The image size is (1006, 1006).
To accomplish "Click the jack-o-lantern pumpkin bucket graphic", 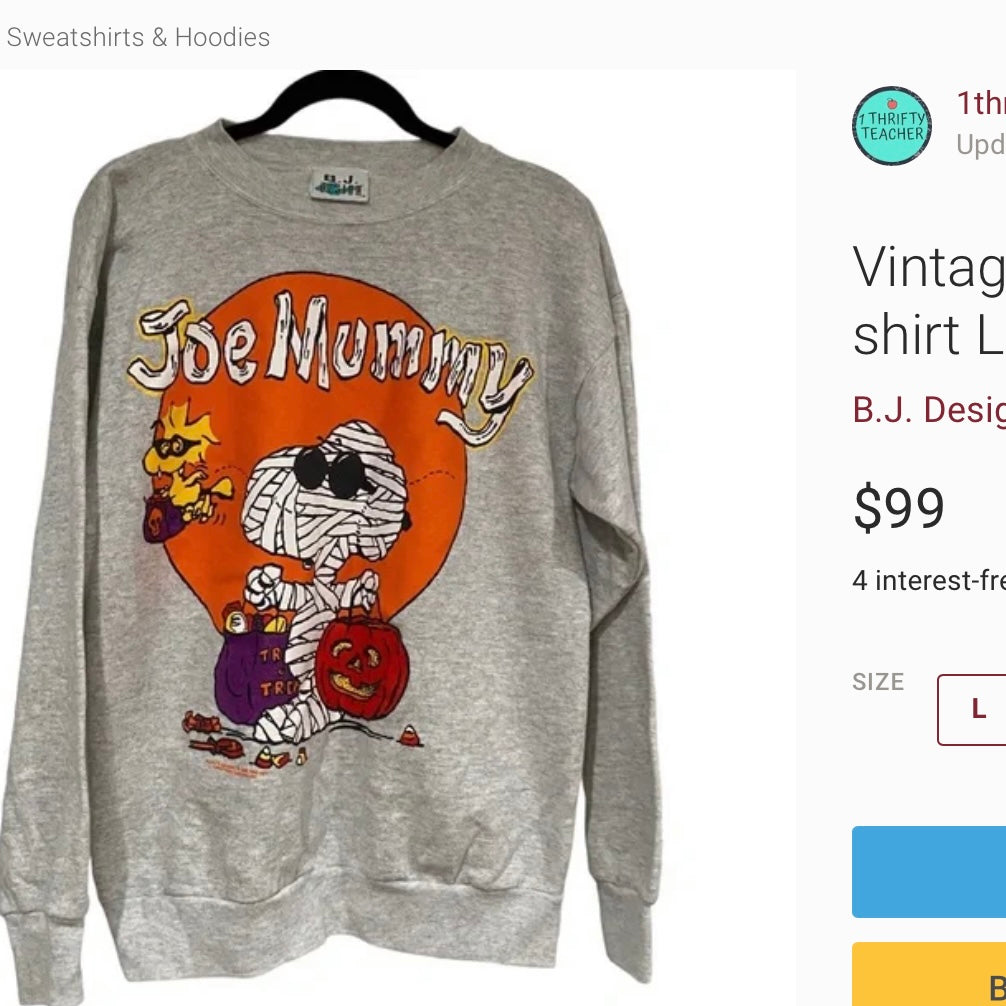I will coord(362,668).
